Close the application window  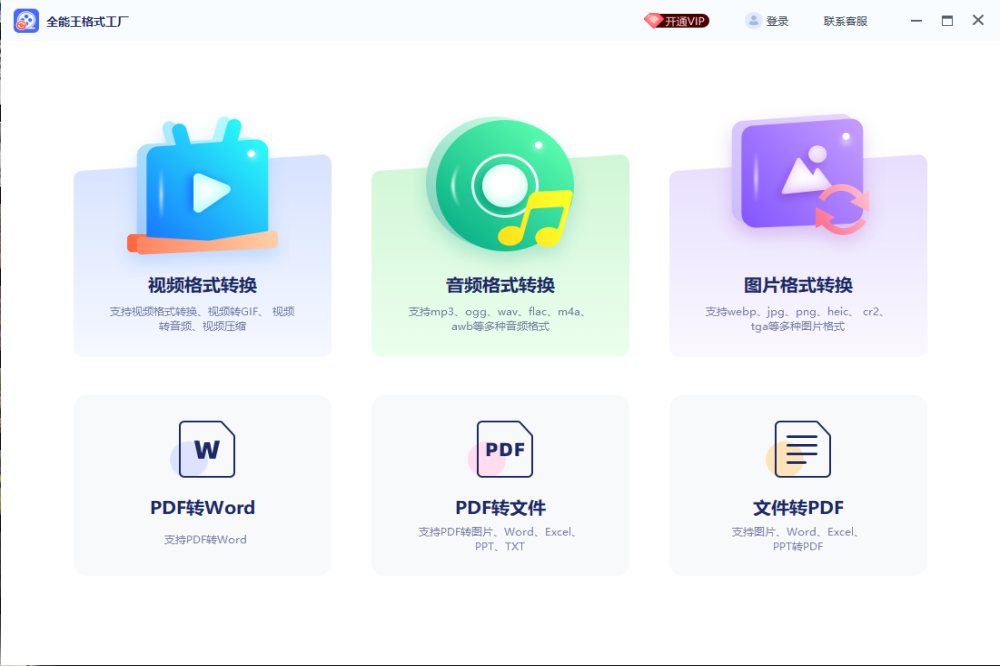click(978, 20)
